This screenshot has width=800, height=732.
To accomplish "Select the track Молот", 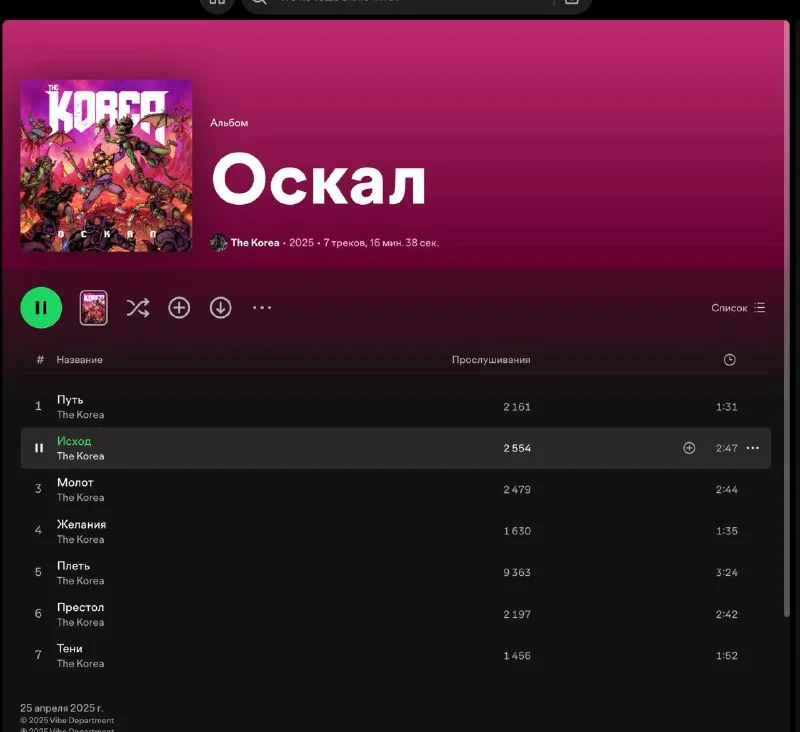I will point(75,483).
